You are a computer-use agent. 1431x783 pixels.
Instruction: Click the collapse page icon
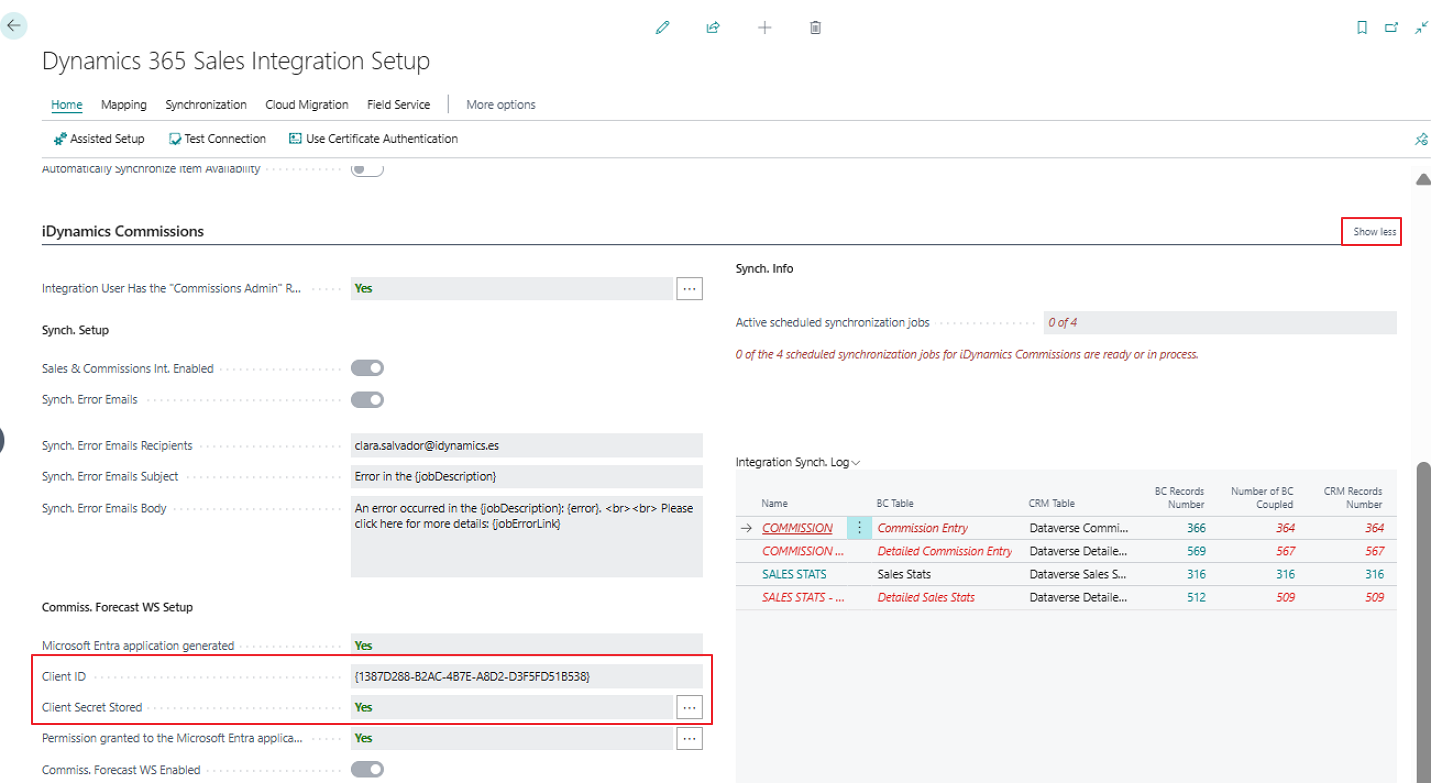tap(1421, 28)
